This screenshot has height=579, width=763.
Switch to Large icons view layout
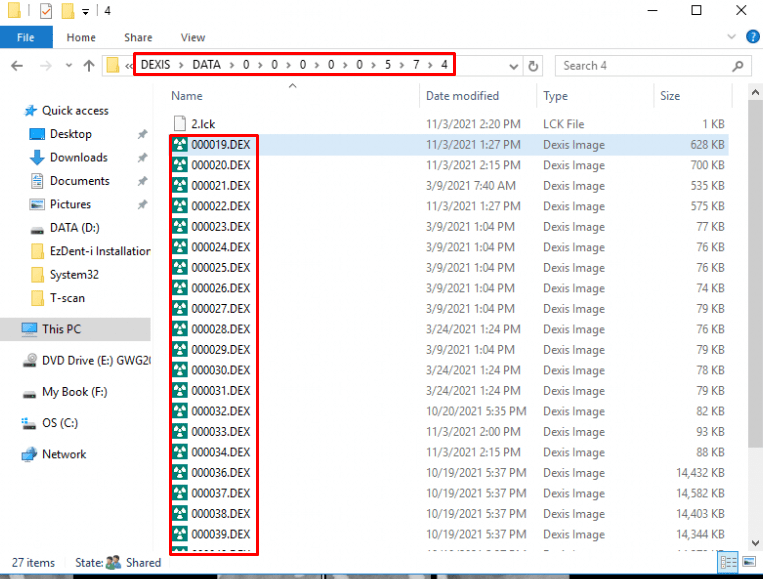pos(749,562)
